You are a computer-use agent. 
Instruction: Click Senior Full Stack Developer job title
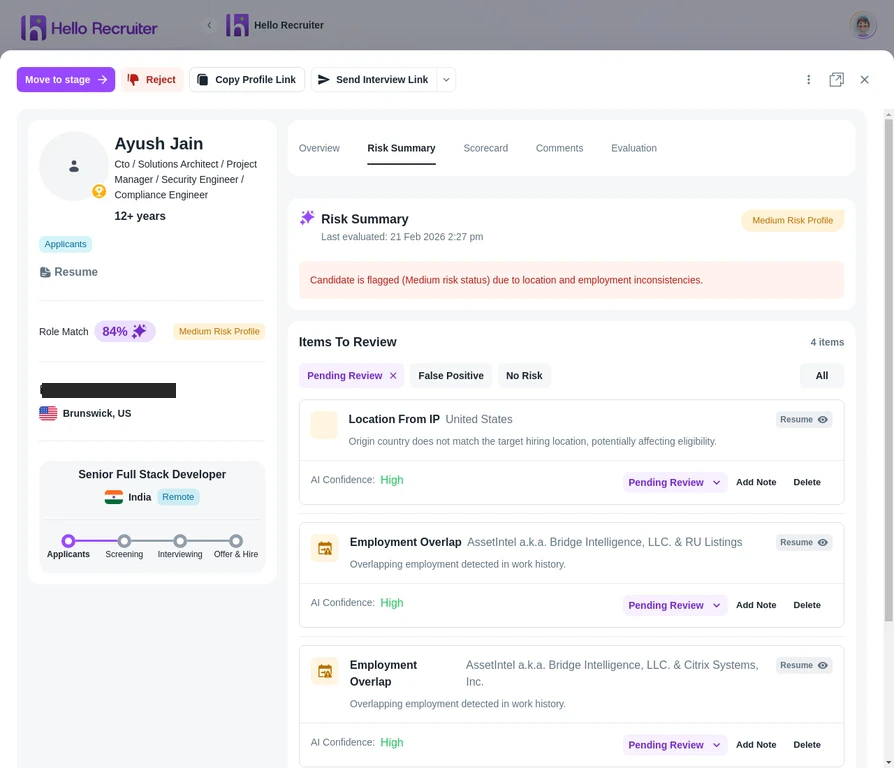[152, 474]
